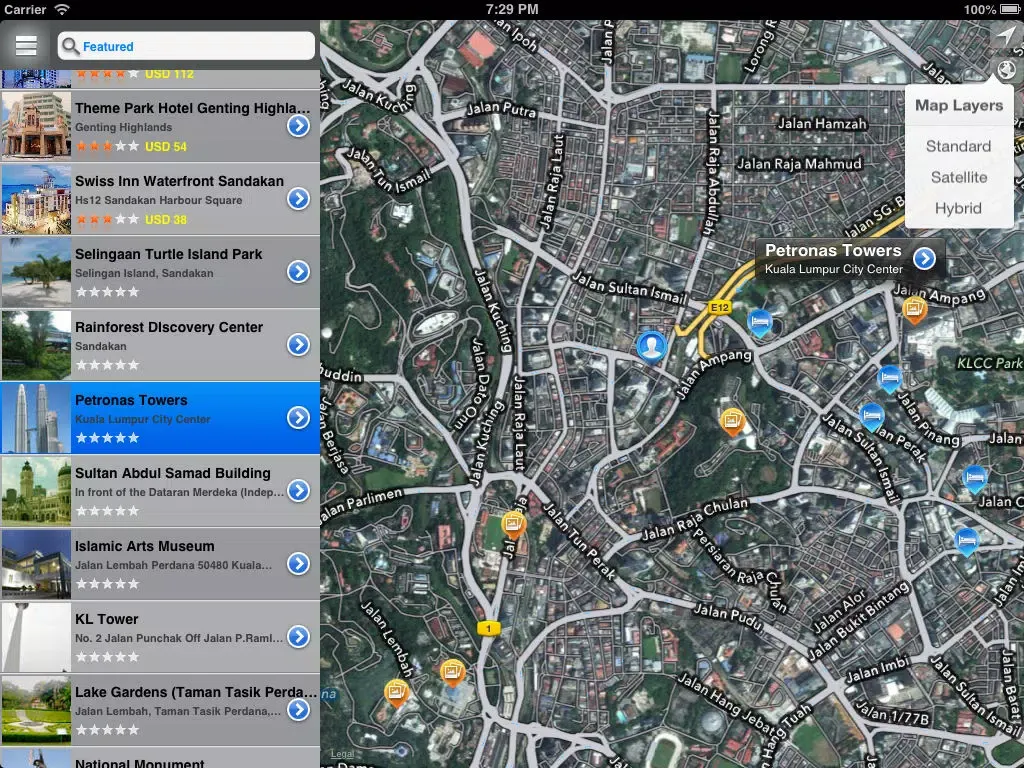Select Islamic Arts Museum thumbnail
1024x768 pixels.
point(36,564)
